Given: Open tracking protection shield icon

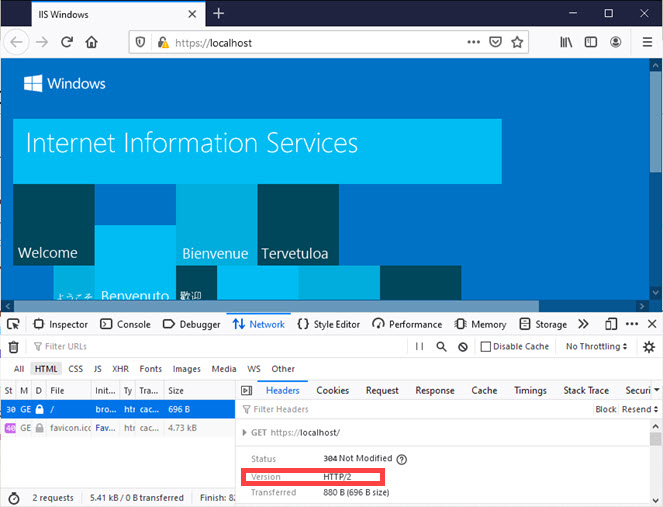Looking at the screenshot, I should [140, 42].
